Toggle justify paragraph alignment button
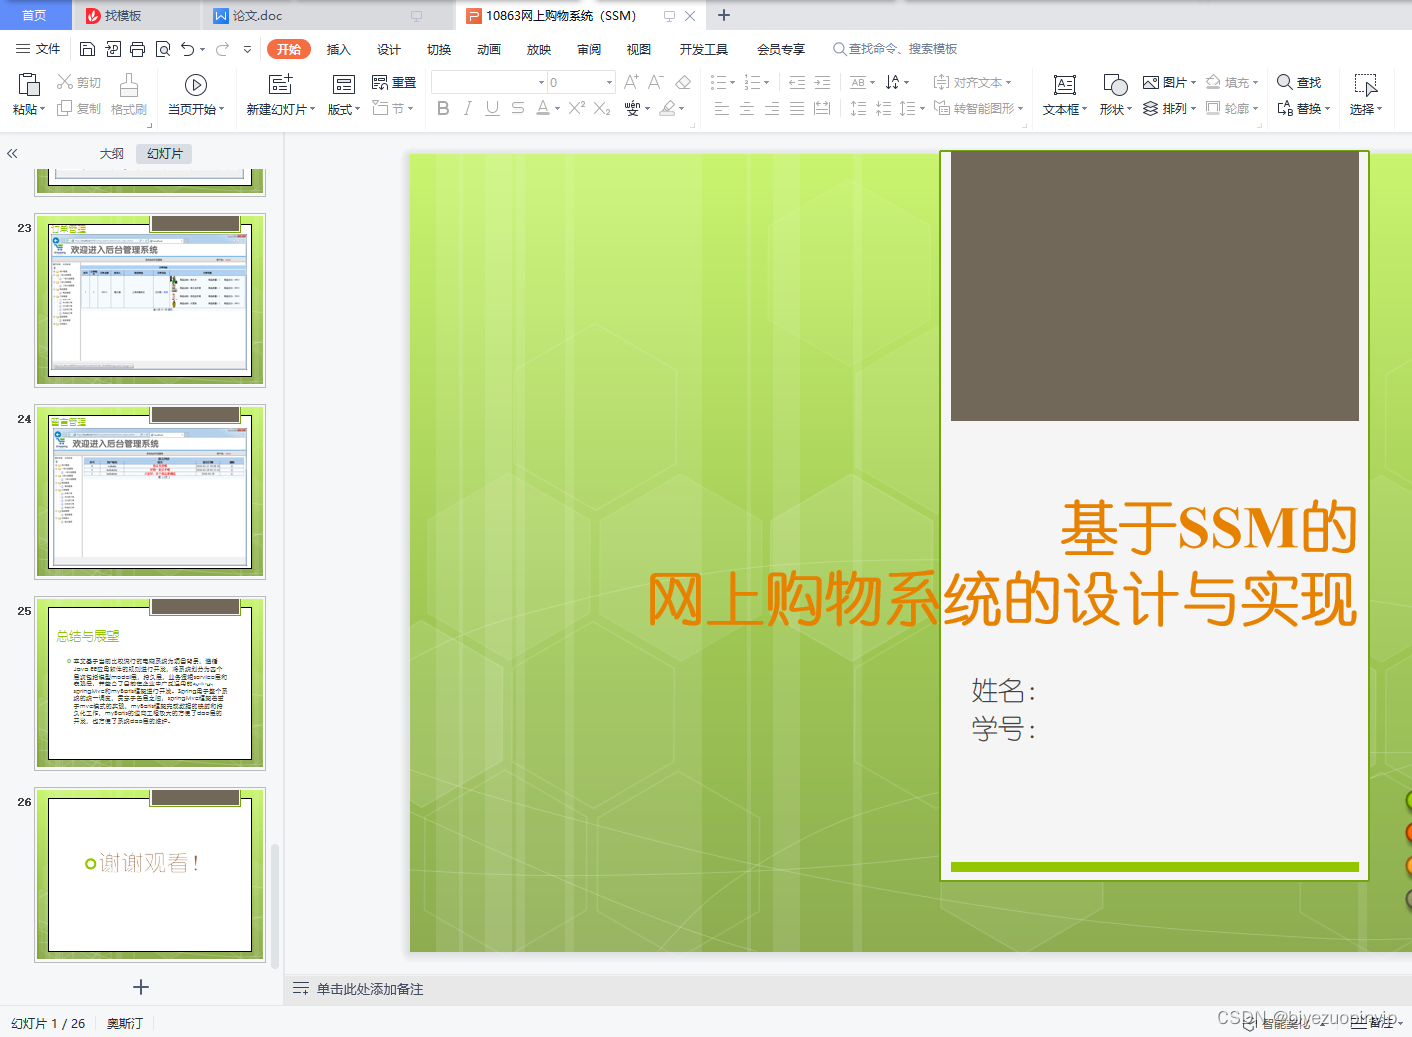1412x1037 pixels. 797,108
